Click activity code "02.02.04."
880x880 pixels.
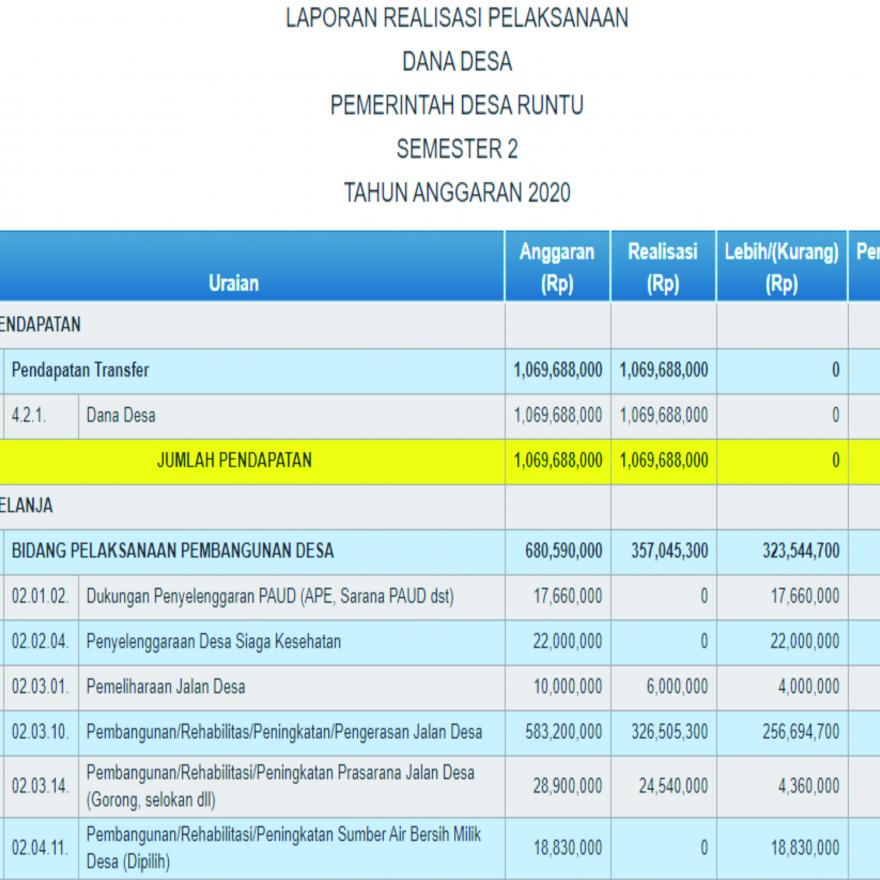(x=40, y=641)
